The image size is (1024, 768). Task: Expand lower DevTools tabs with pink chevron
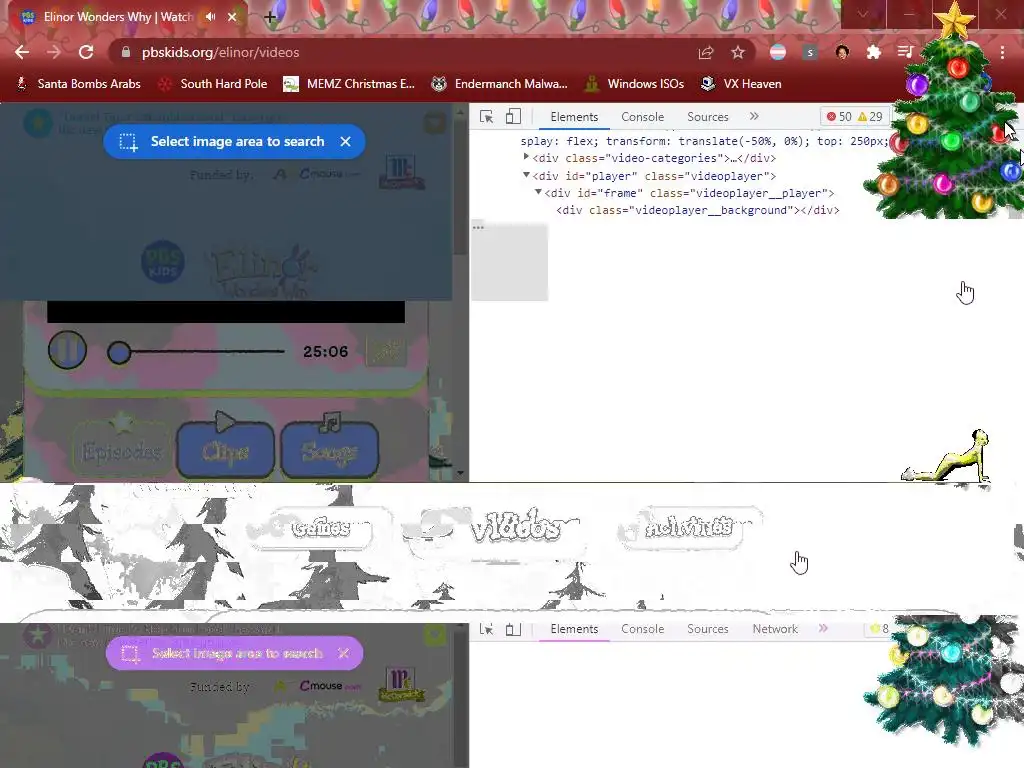(x=823, y=628)
